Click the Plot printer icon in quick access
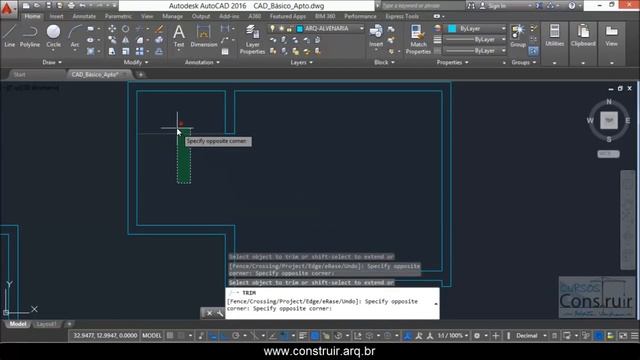This screenshot has height=360, width=640. click(x=71, y=5)
